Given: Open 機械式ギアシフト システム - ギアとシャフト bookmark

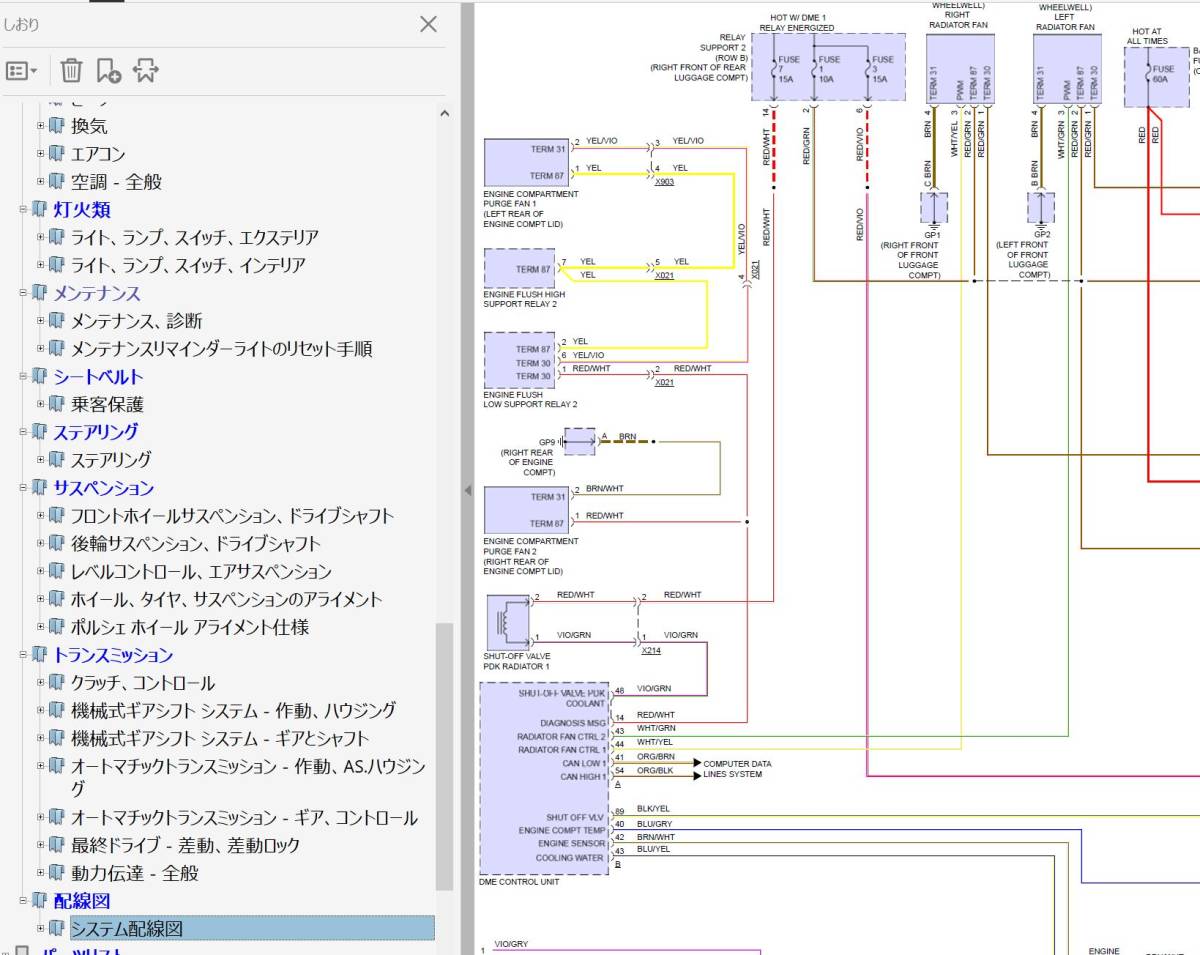Looking at the screenshot, I should (220, 739).
